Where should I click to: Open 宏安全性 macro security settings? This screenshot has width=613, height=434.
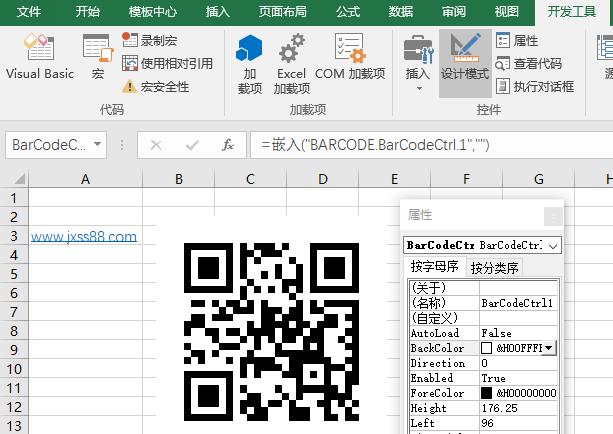[x=156, y=86]
